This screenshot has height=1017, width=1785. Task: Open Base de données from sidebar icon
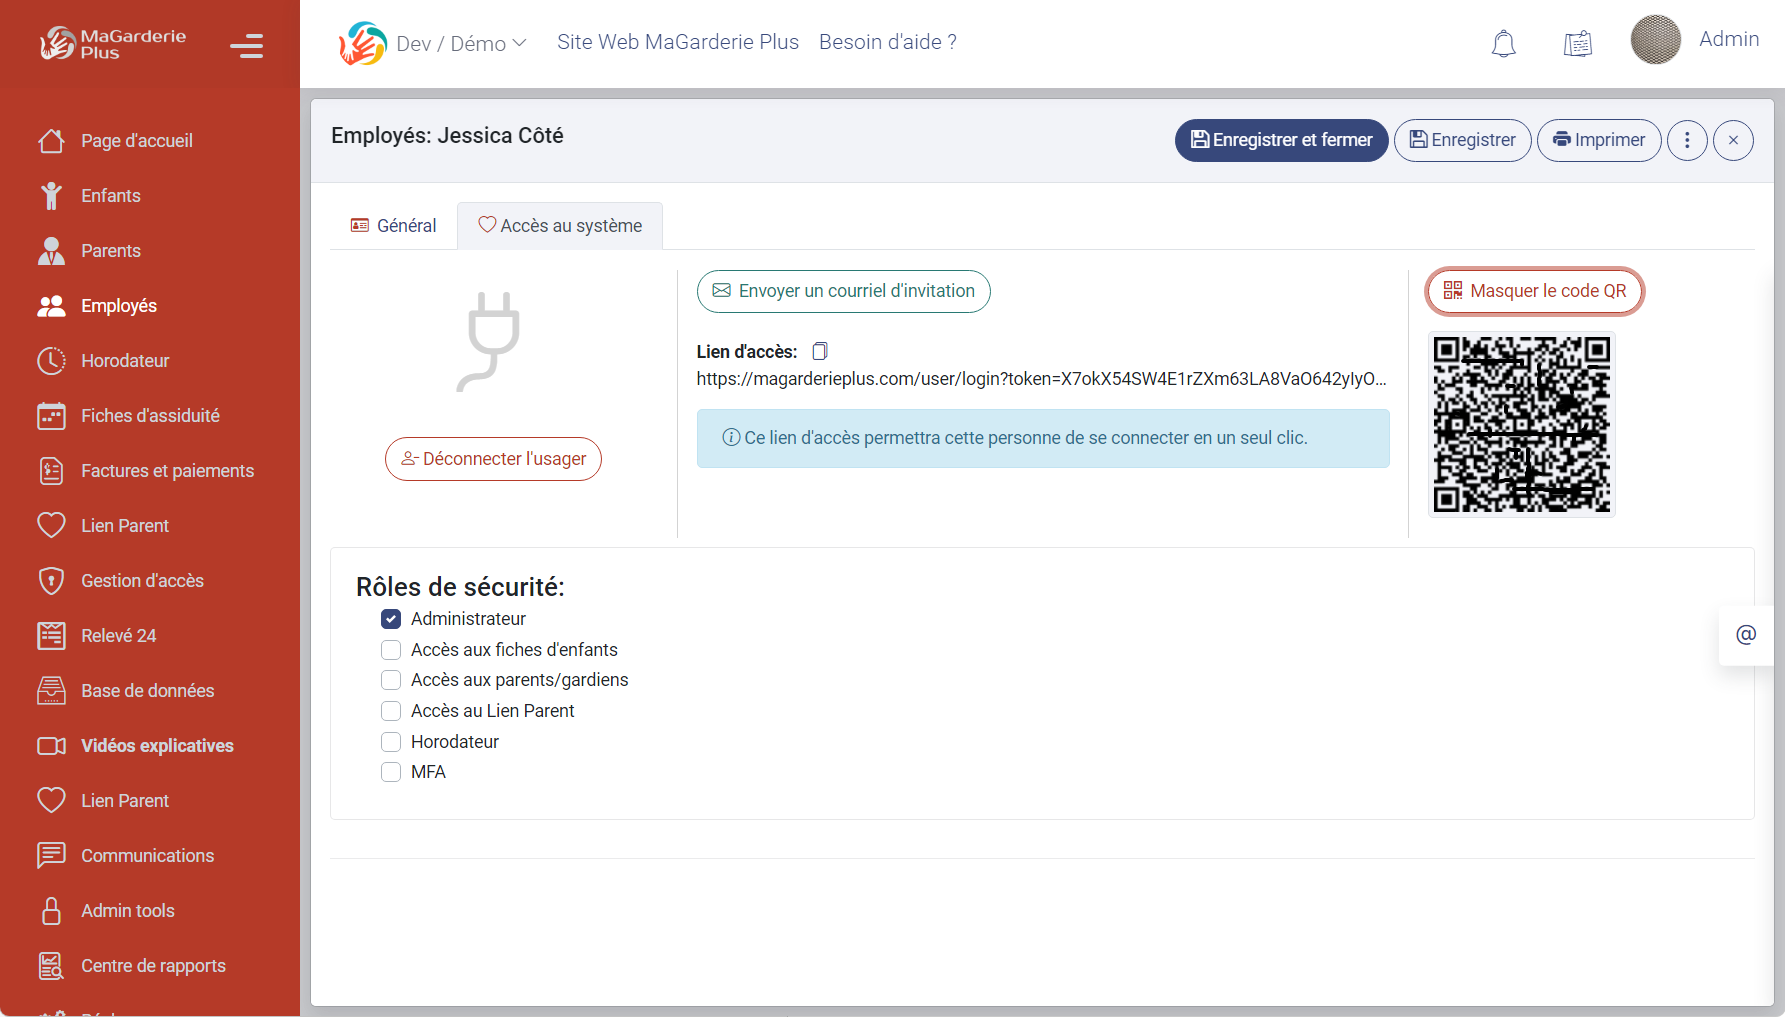click(51, 690)
